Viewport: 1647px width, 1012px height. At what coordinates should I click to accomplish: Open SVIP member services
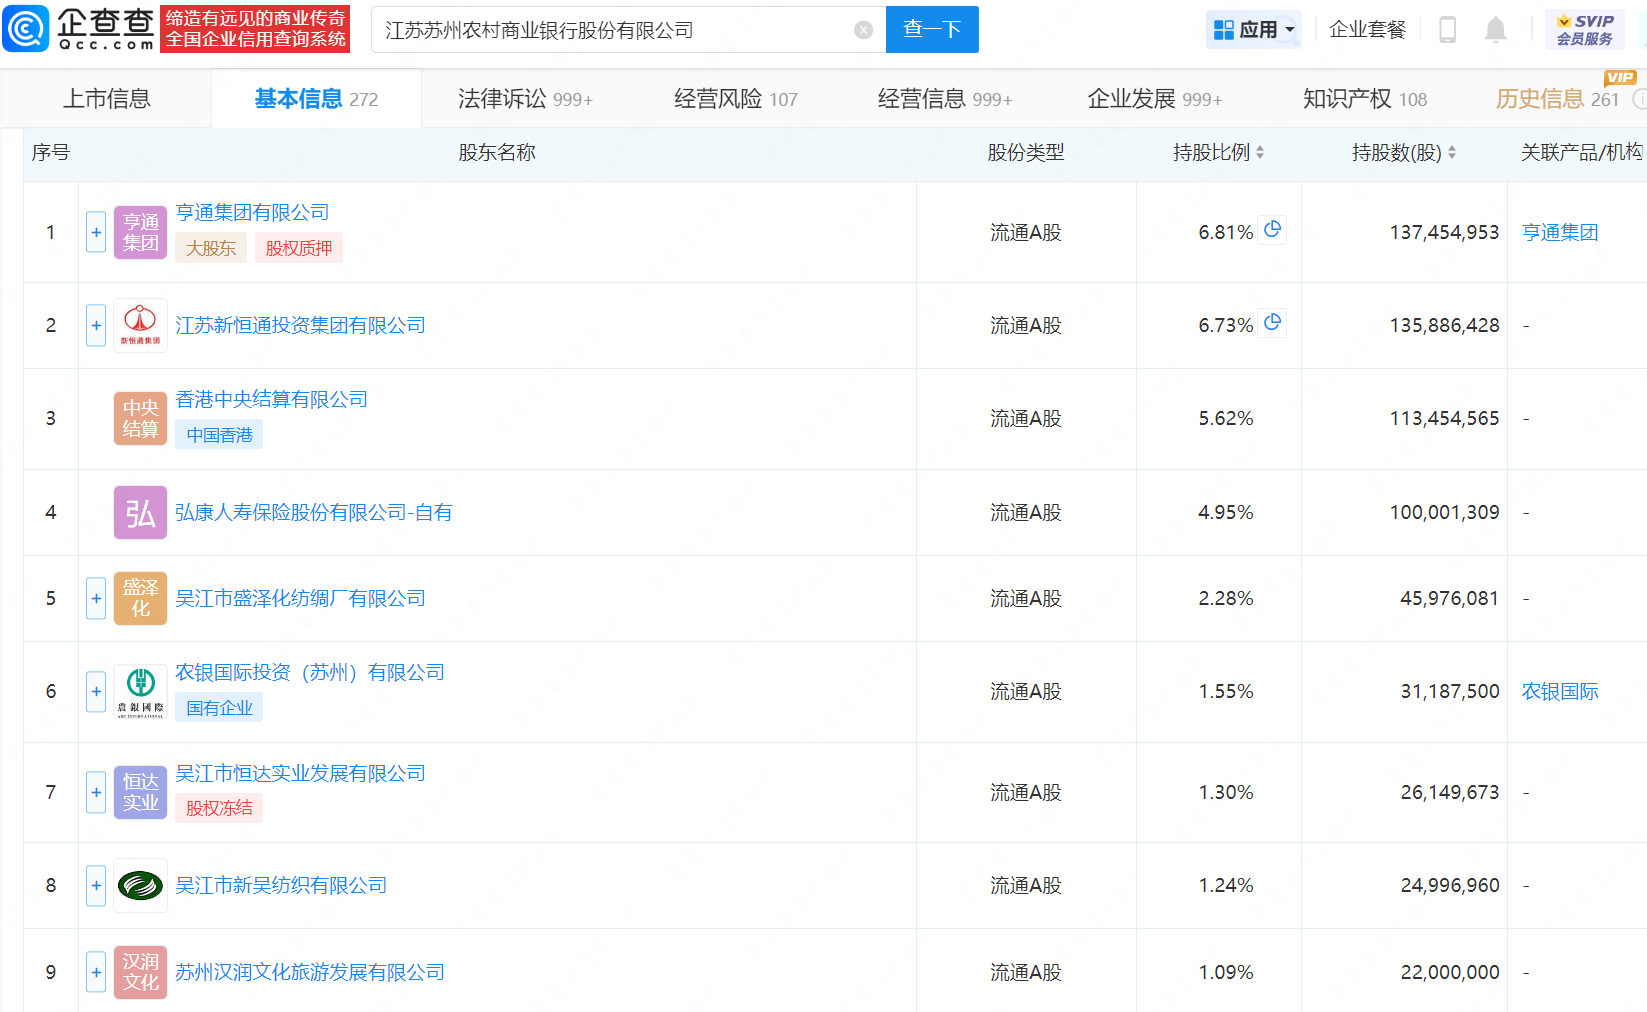tap(1585, 30)
